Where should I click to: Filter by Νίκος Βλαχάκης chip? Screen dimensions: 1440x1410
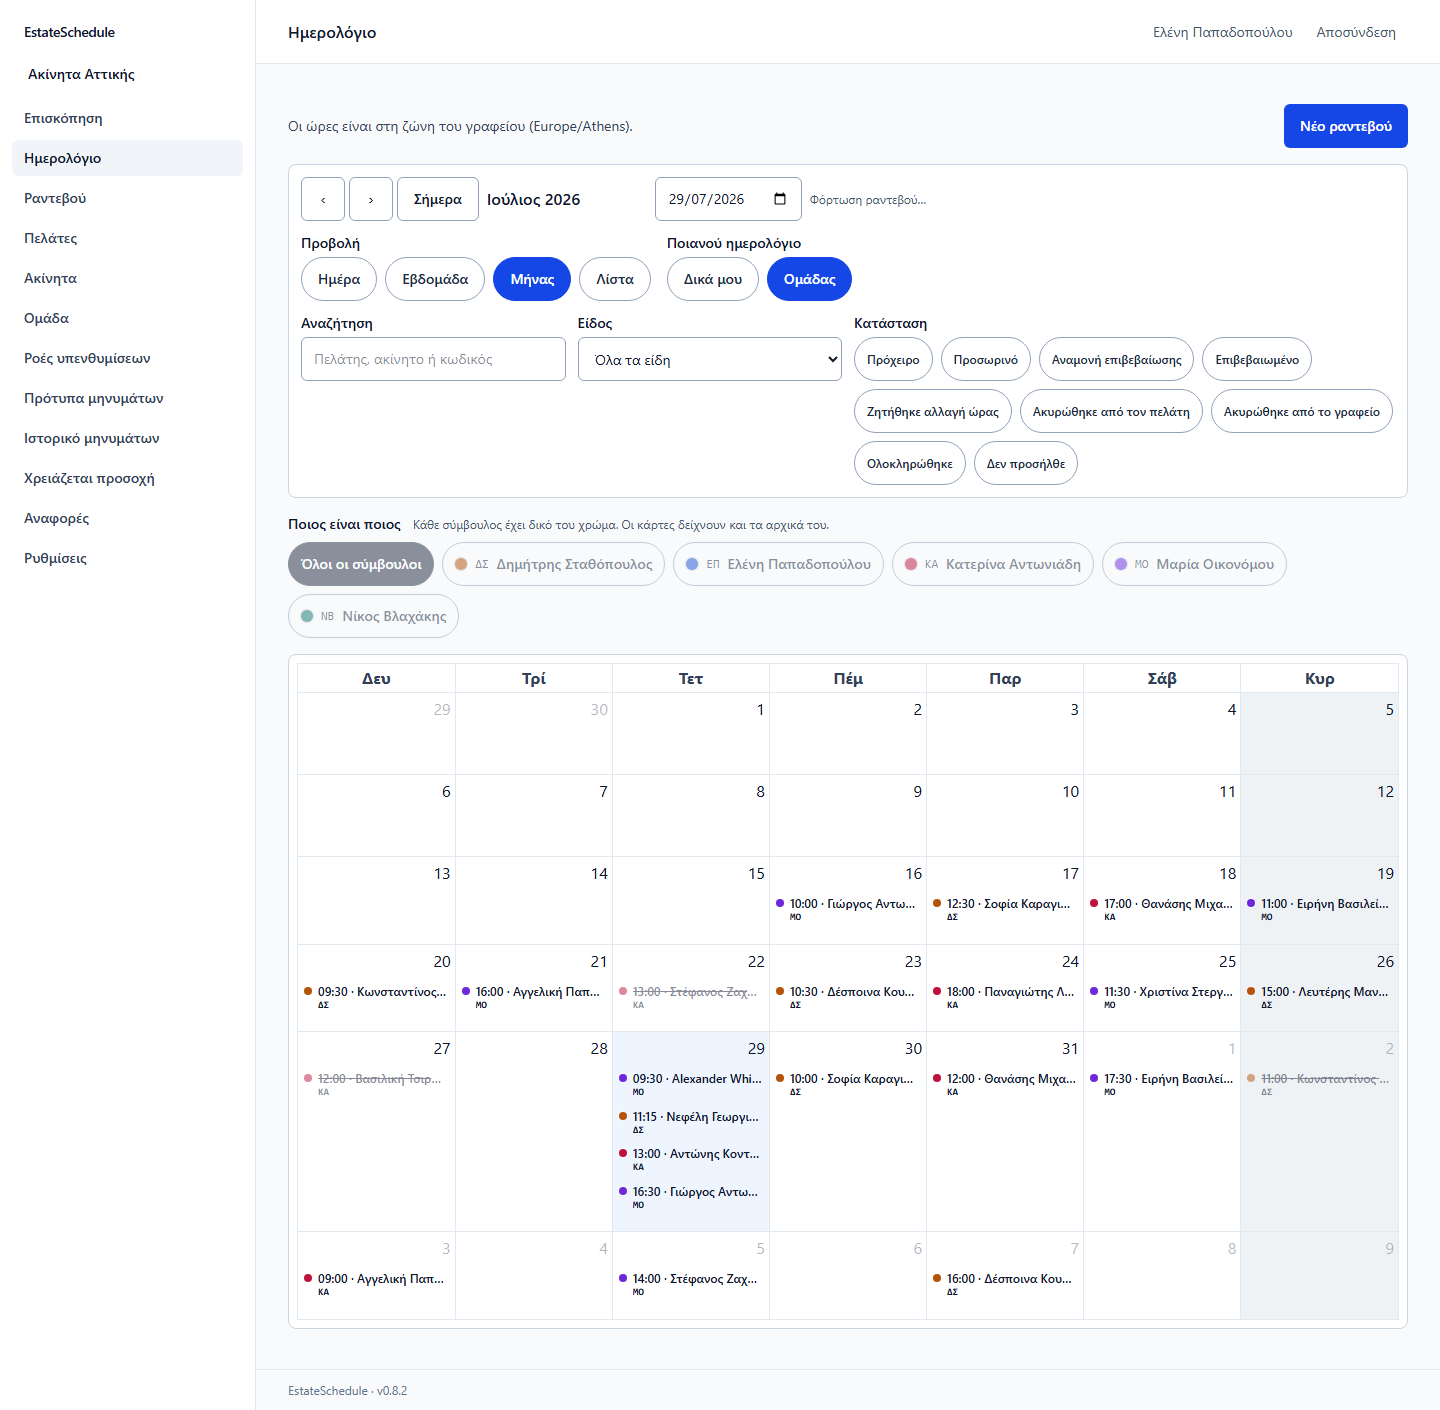point(373,616)
